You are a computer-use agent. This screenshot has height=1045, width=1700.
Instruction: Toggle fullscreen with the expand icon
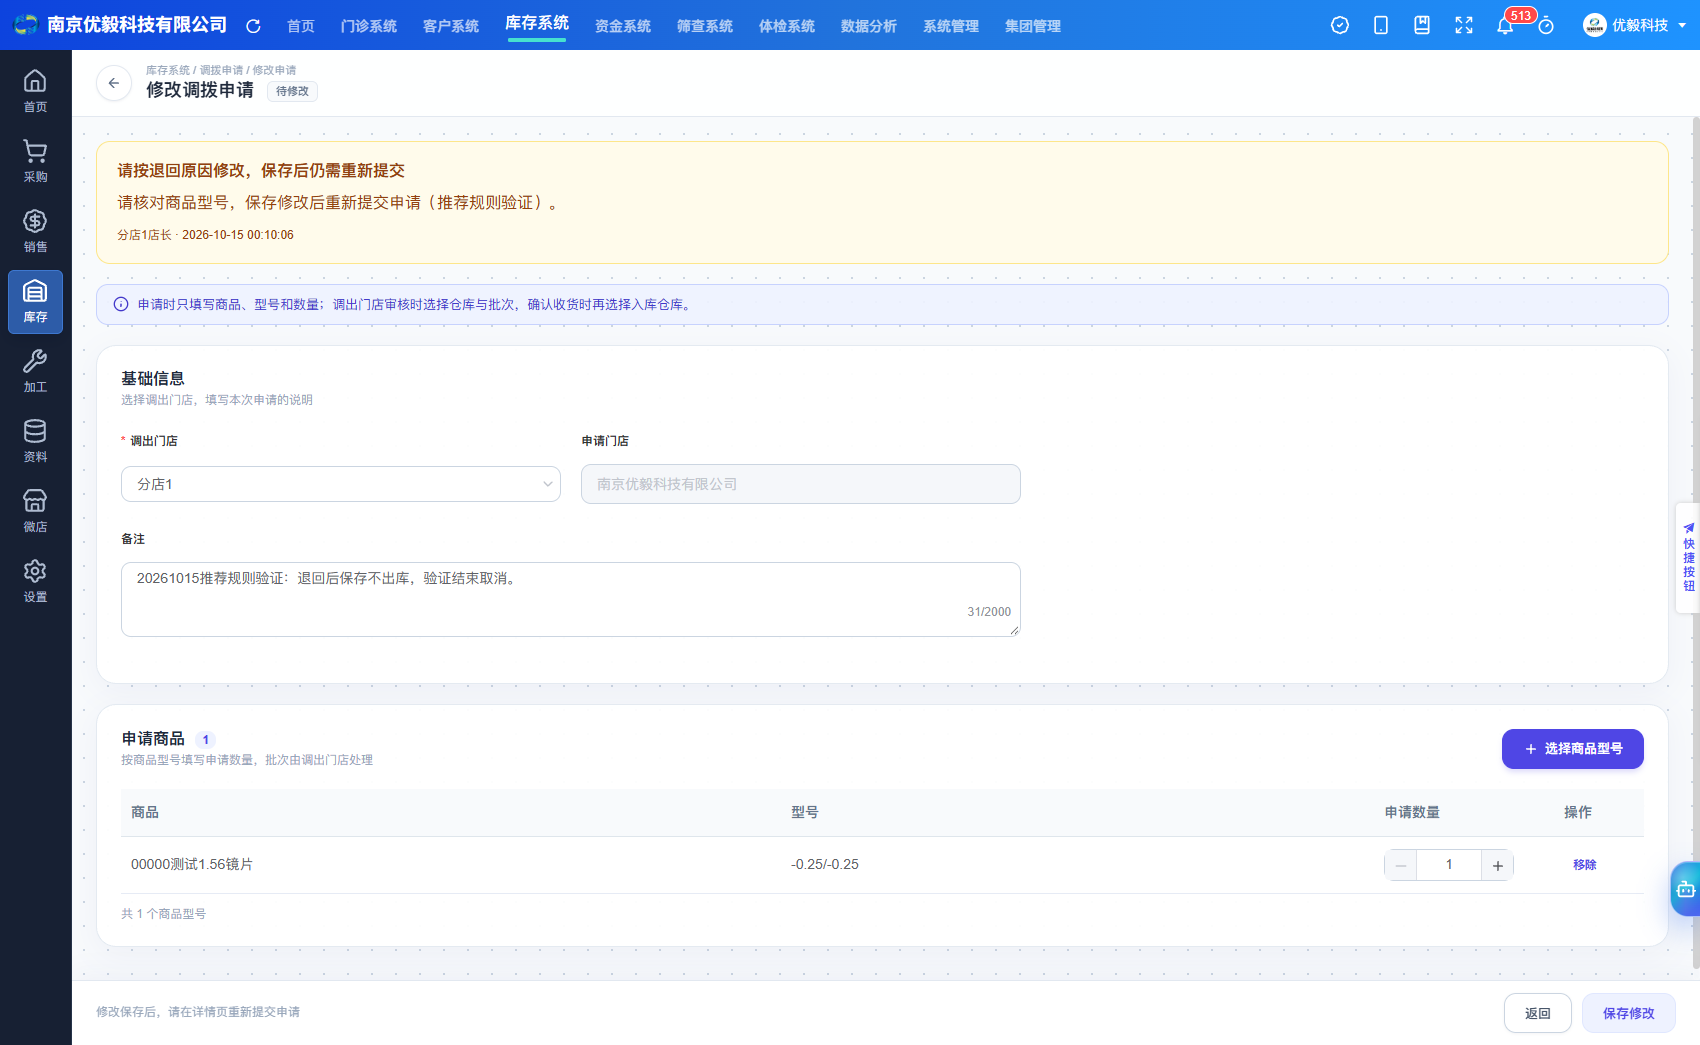(1464, 25)
